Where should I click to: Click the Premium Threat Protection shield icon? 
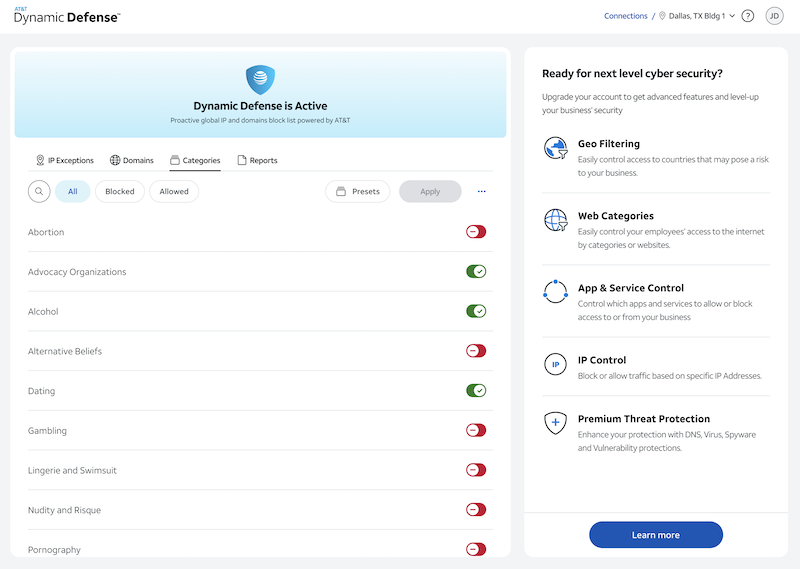click(556, 423)
